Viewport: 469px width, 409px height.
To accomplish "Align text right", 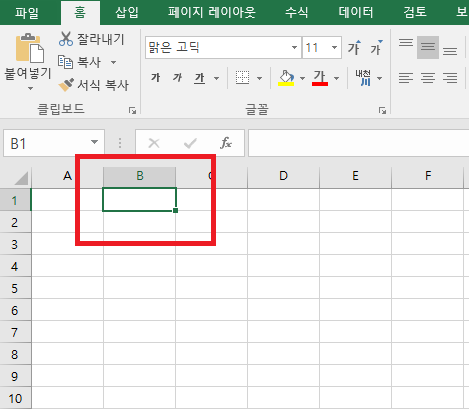I will point(450,78).
